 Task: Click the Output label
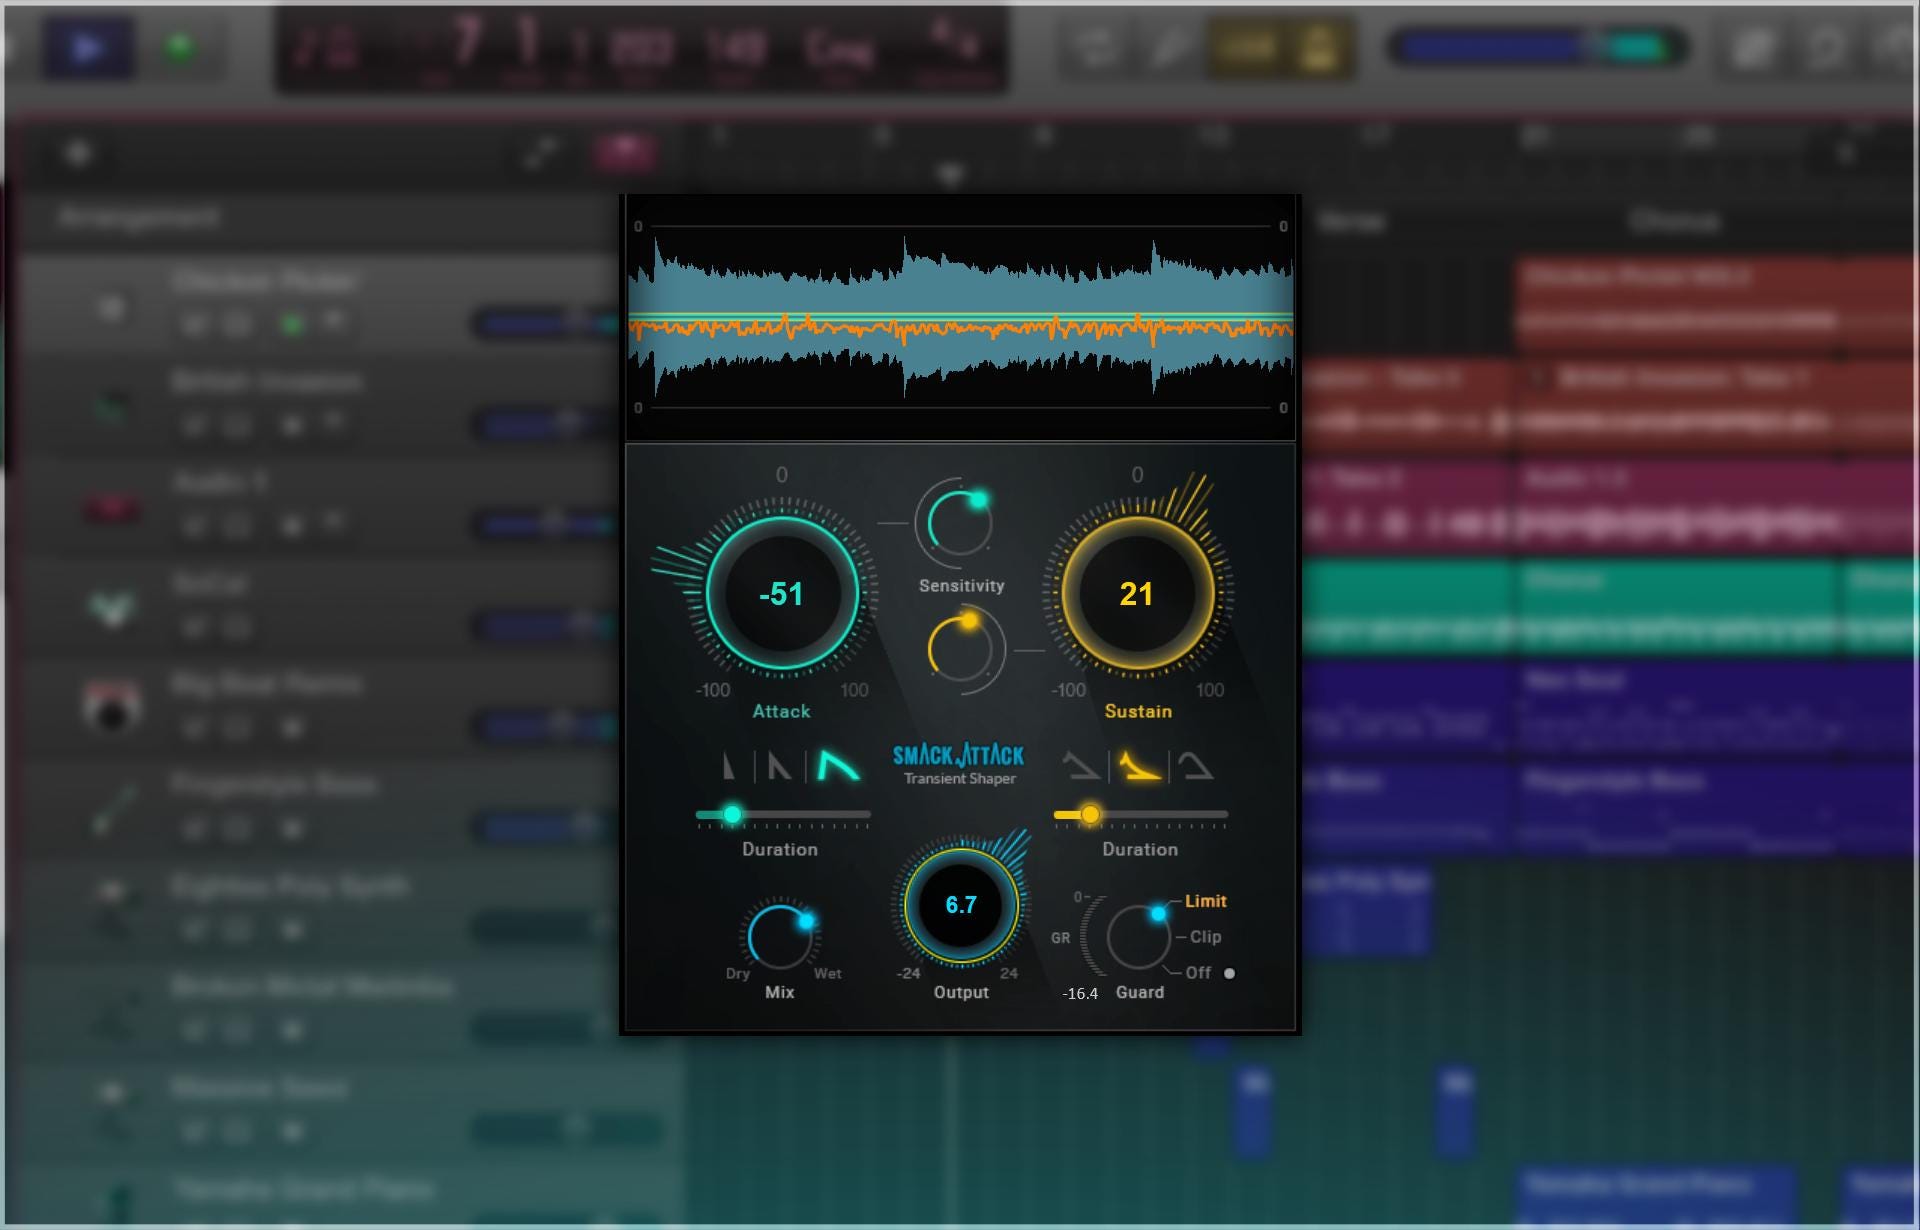click(x=961, y=992)
